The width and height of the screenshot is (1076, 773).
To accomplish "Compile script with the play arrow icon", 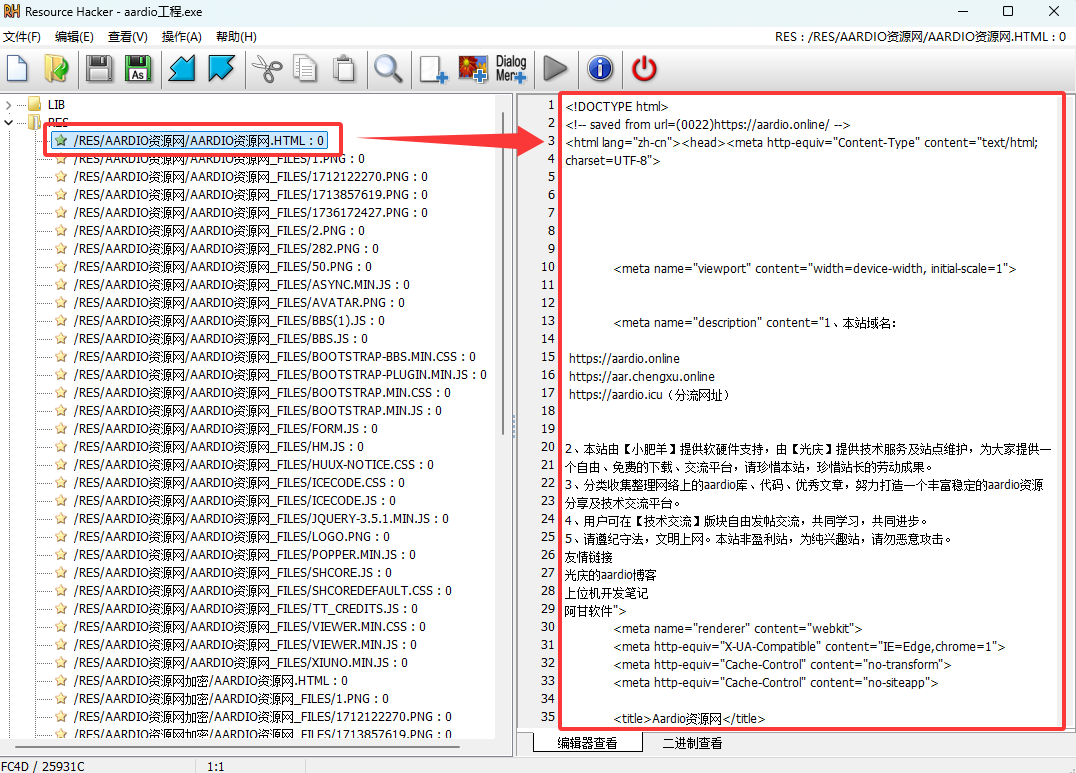I will 555,69.
